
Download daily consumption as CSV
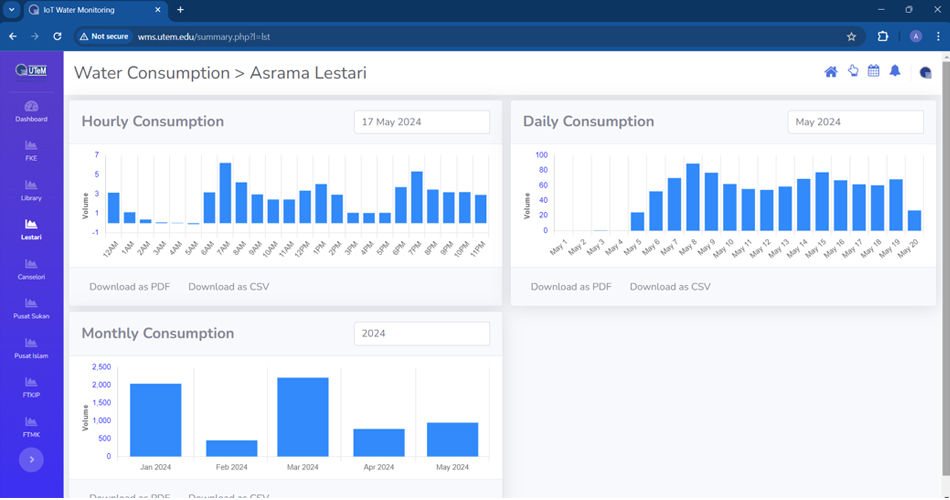670,287
